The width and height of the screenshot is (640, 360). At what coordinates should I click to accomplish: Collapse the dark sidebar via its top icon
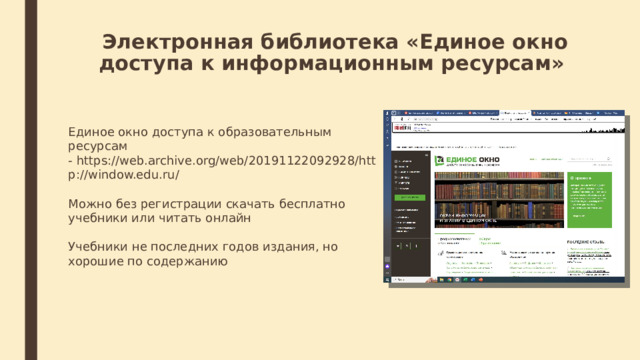[x=427, y=155]
